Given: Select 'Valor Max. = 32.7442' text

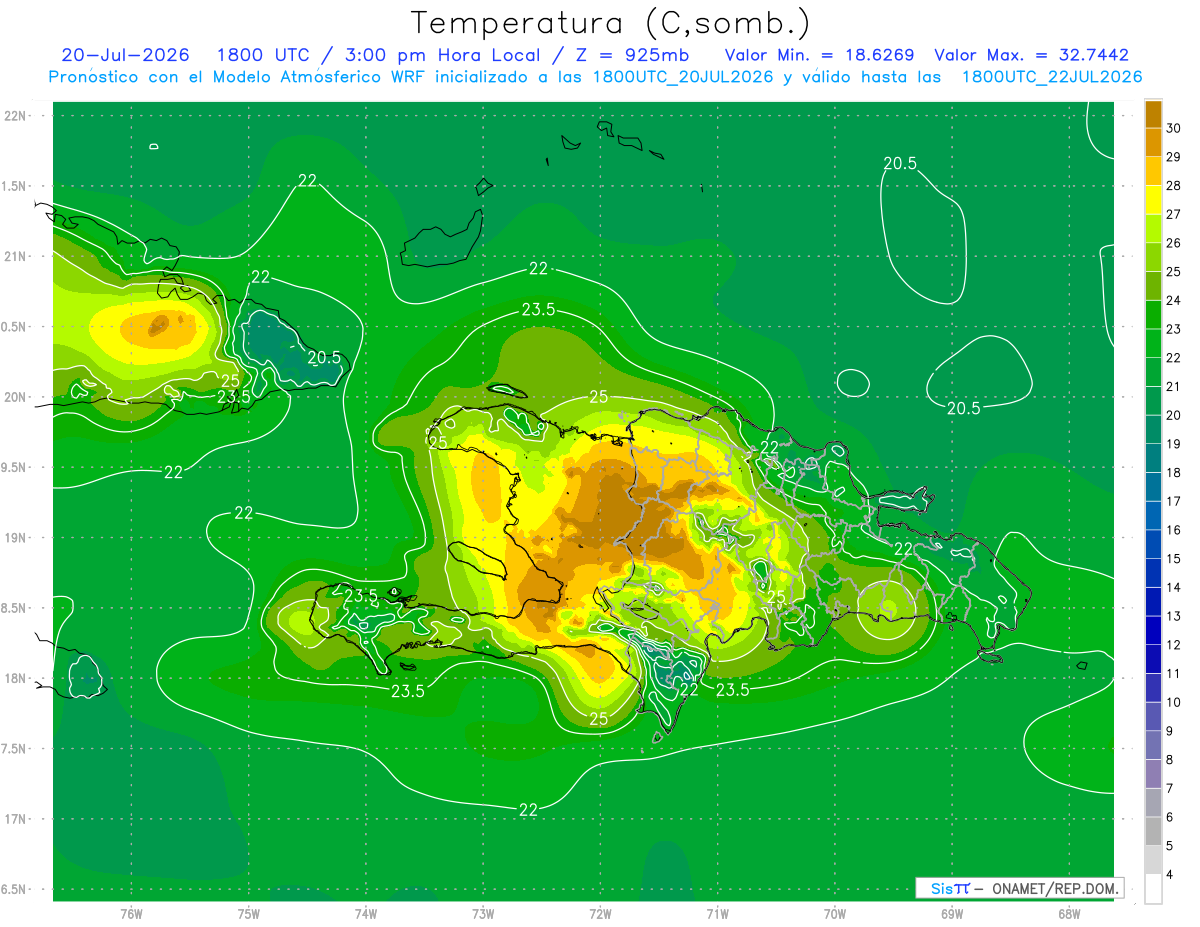Looking at the screenshot, I should pyautogui.click(x=1031, y=55).
